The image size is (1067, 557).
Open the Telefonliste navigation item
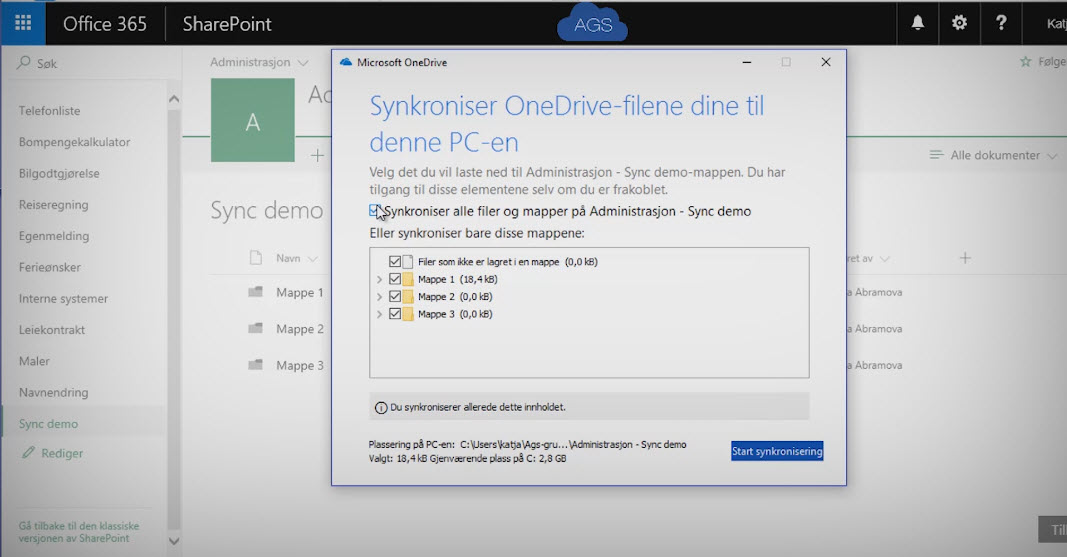pos(49,111)
